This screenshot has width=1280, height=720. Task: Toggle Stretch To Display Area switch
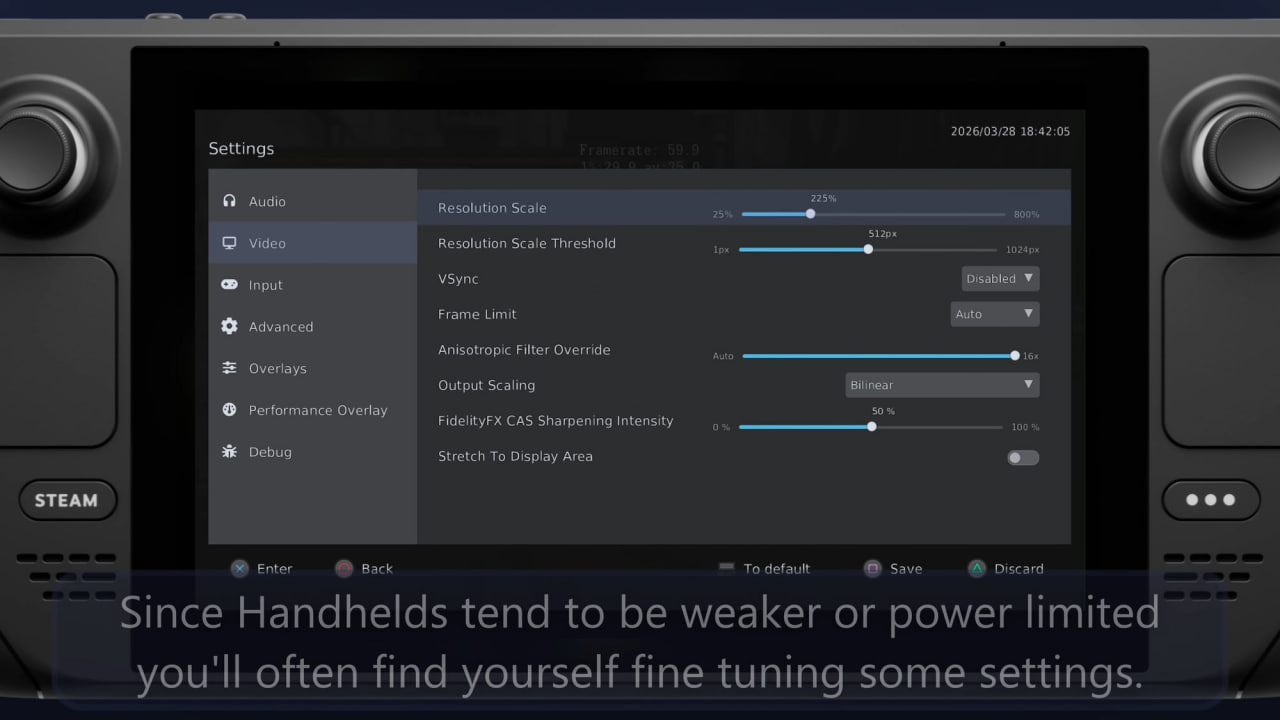click(x=1022, y=458)
